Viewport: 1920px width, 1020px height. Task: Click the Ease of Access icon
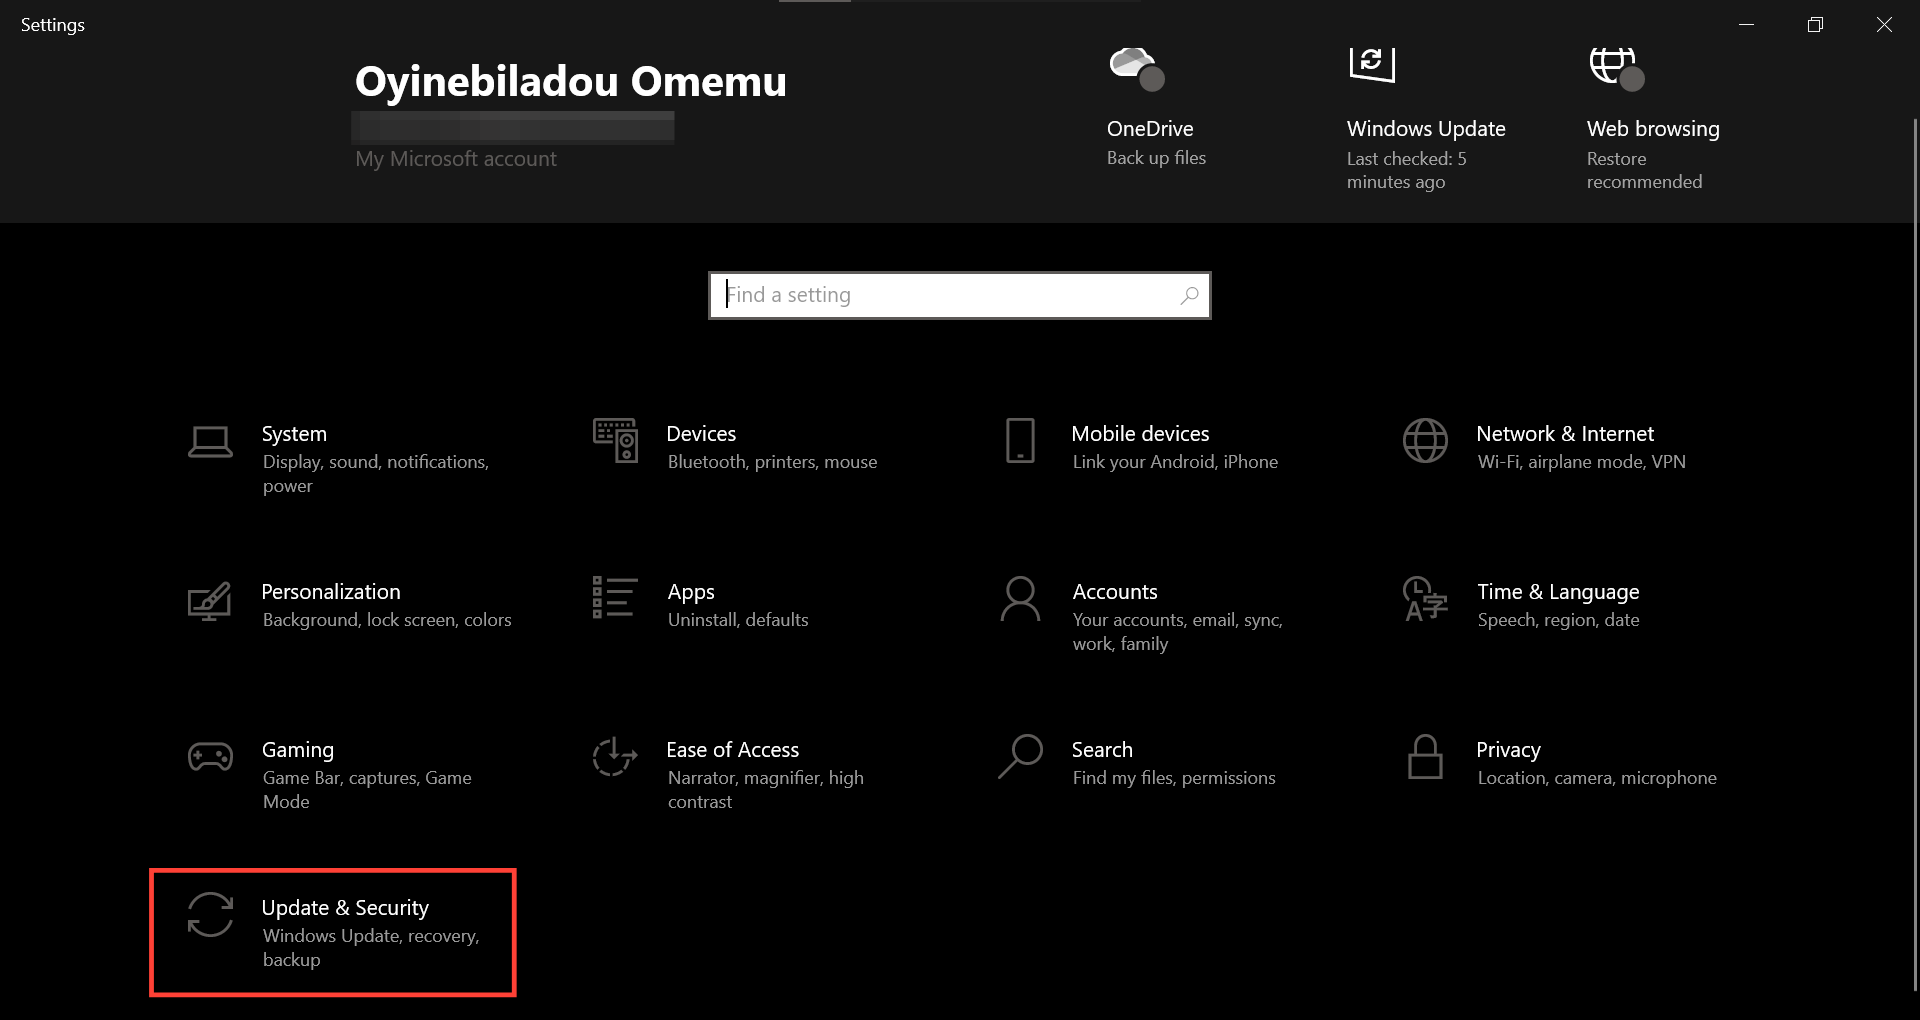(615, 756)
